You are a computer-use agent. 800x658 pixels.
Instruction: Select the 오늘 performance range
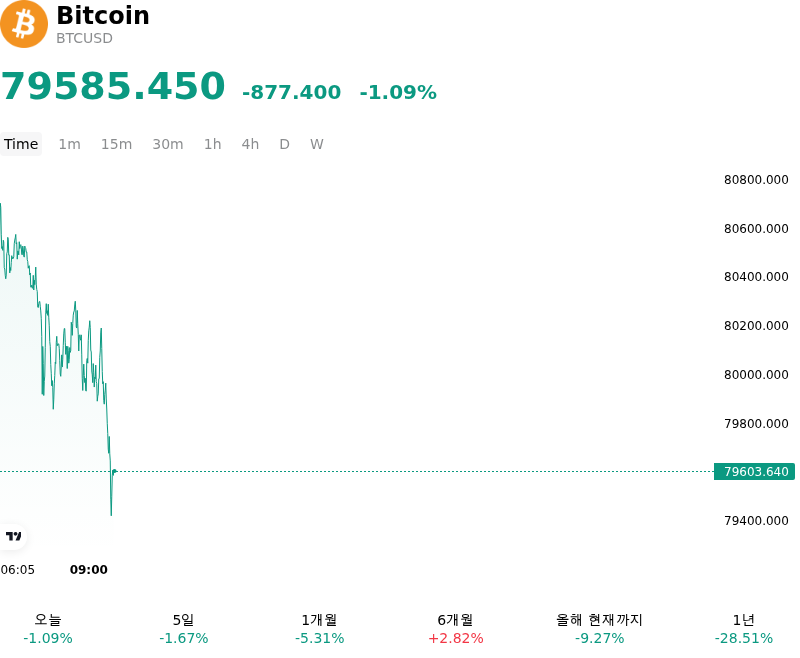48,629
